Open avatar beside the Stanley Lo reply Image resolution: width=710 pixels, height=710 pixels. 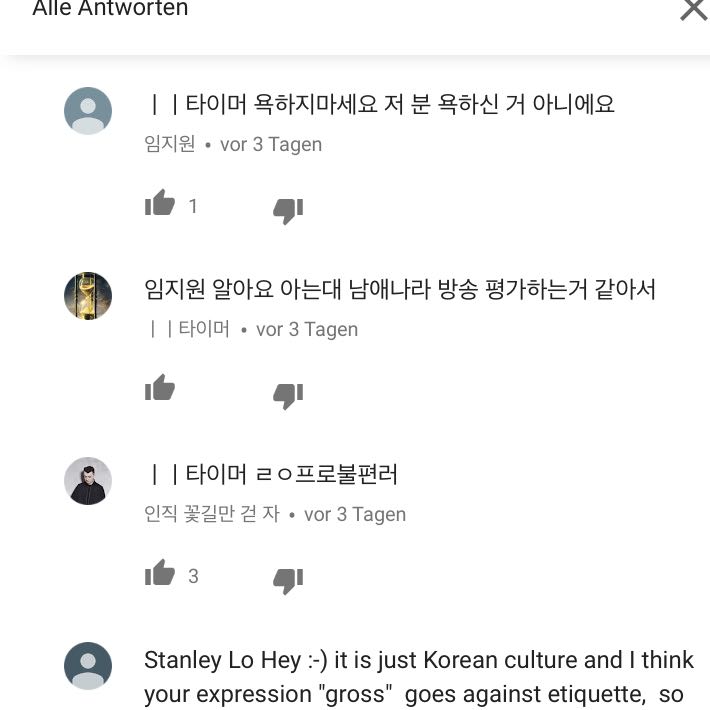(88, 666)
